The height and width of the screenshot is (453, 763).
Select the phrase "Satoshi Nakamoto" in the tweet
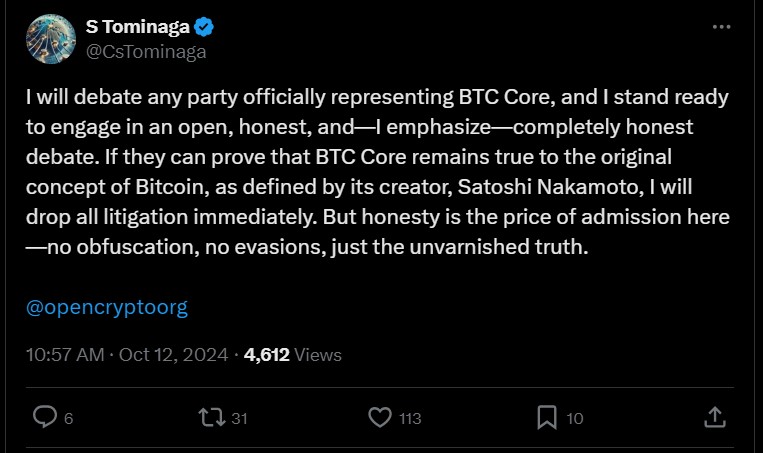pos(548,187)
